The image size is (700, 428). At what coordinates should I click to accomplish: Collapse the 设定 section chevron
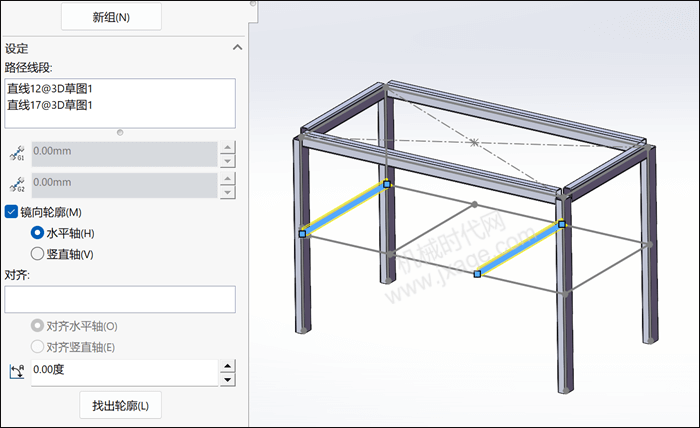pyautogui.click(x=238, y=47)
